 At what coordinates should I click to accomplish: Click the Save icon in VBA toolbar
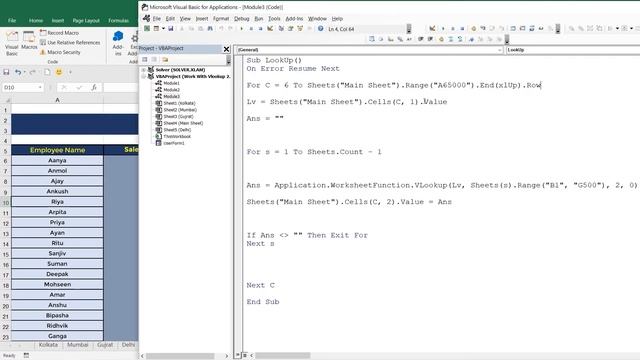pos(171,29)
